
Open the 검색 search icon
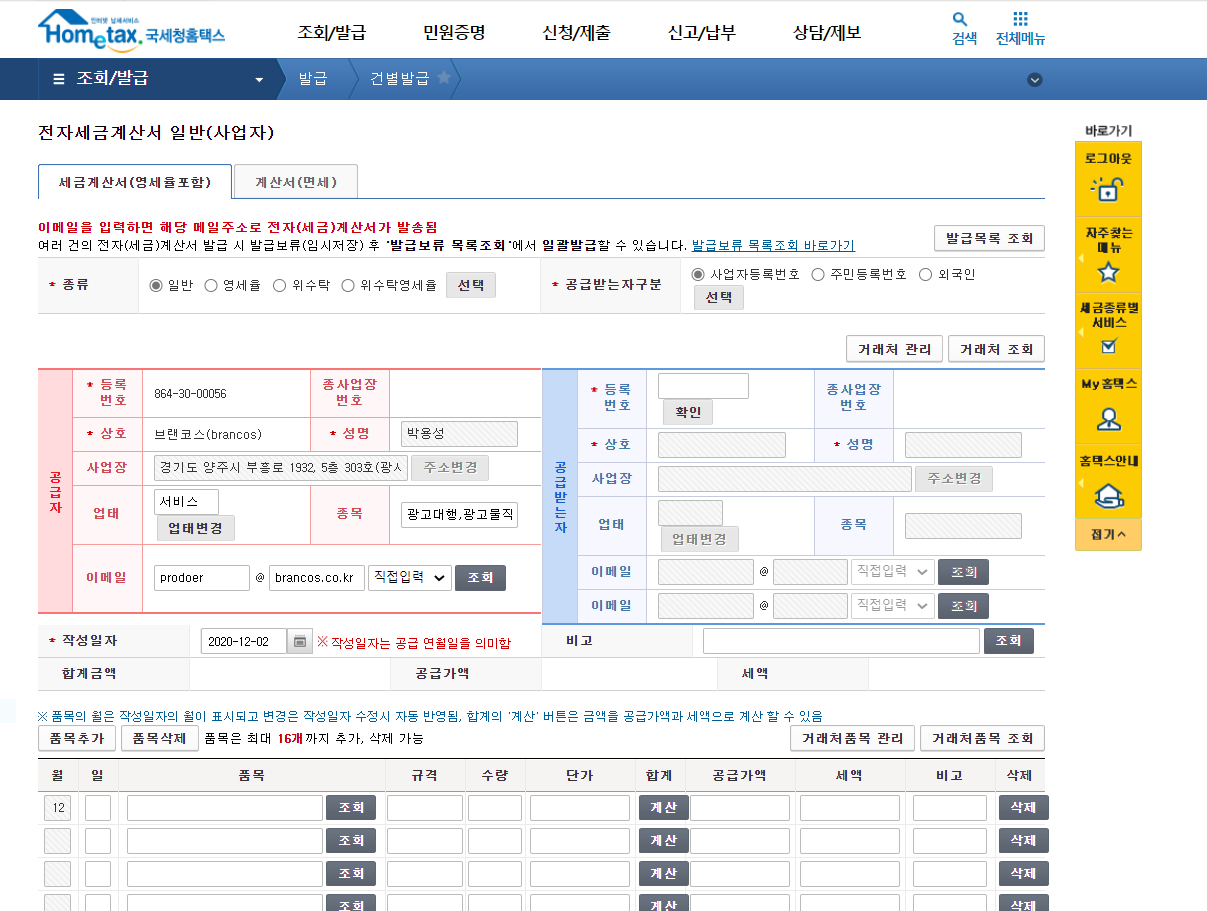coord(959,22)
